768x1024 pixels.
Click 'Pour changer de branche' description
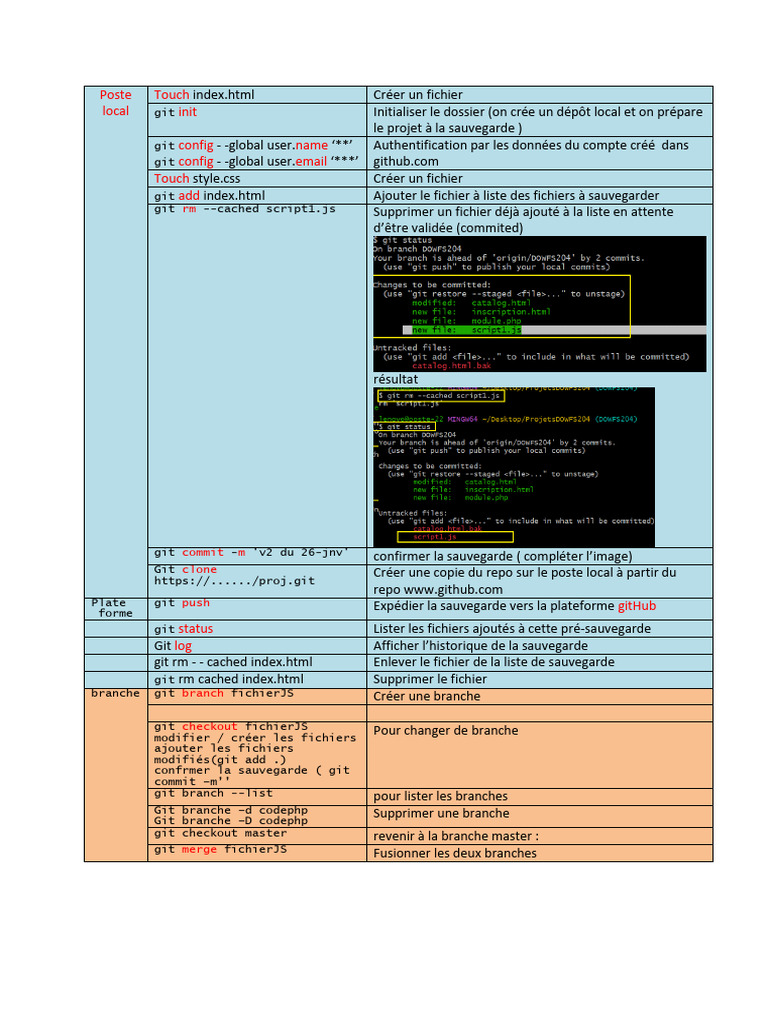coord(445,731)
